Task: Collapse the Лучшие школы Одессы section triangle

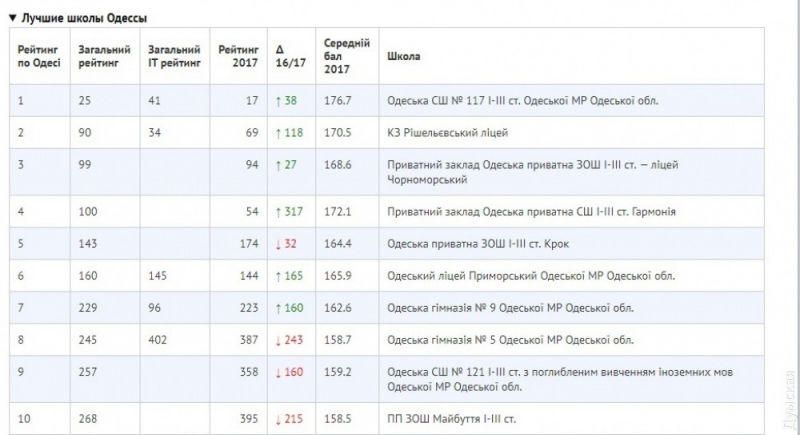Action: 13,18
